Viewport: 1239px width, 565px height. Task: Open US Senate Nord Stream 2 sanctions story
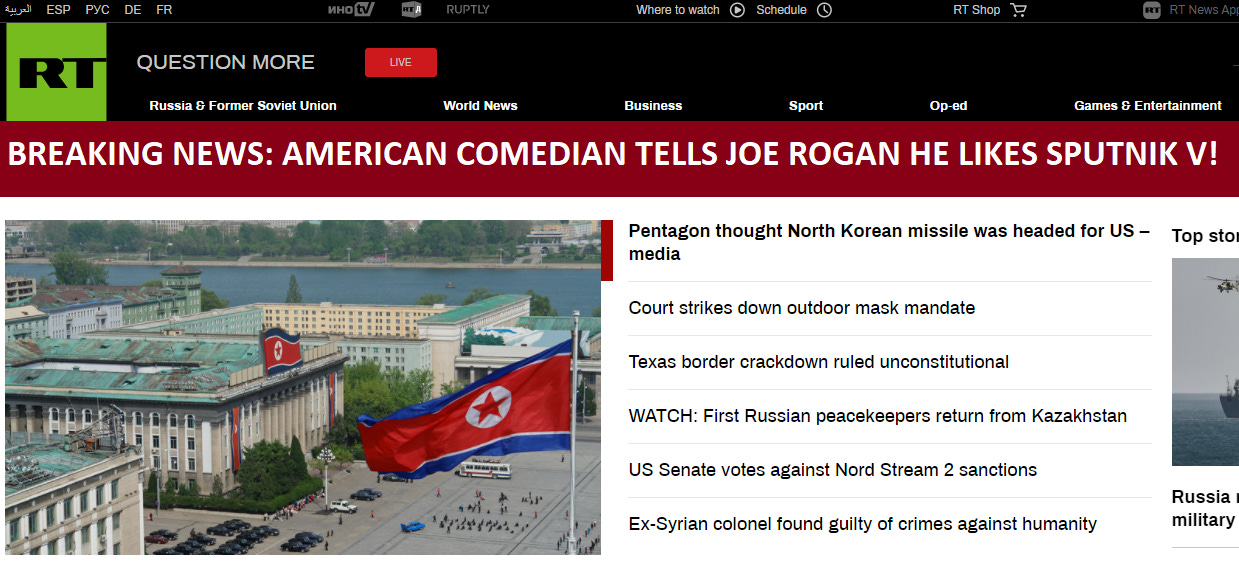pyautogui.click(x=833, y=470)
